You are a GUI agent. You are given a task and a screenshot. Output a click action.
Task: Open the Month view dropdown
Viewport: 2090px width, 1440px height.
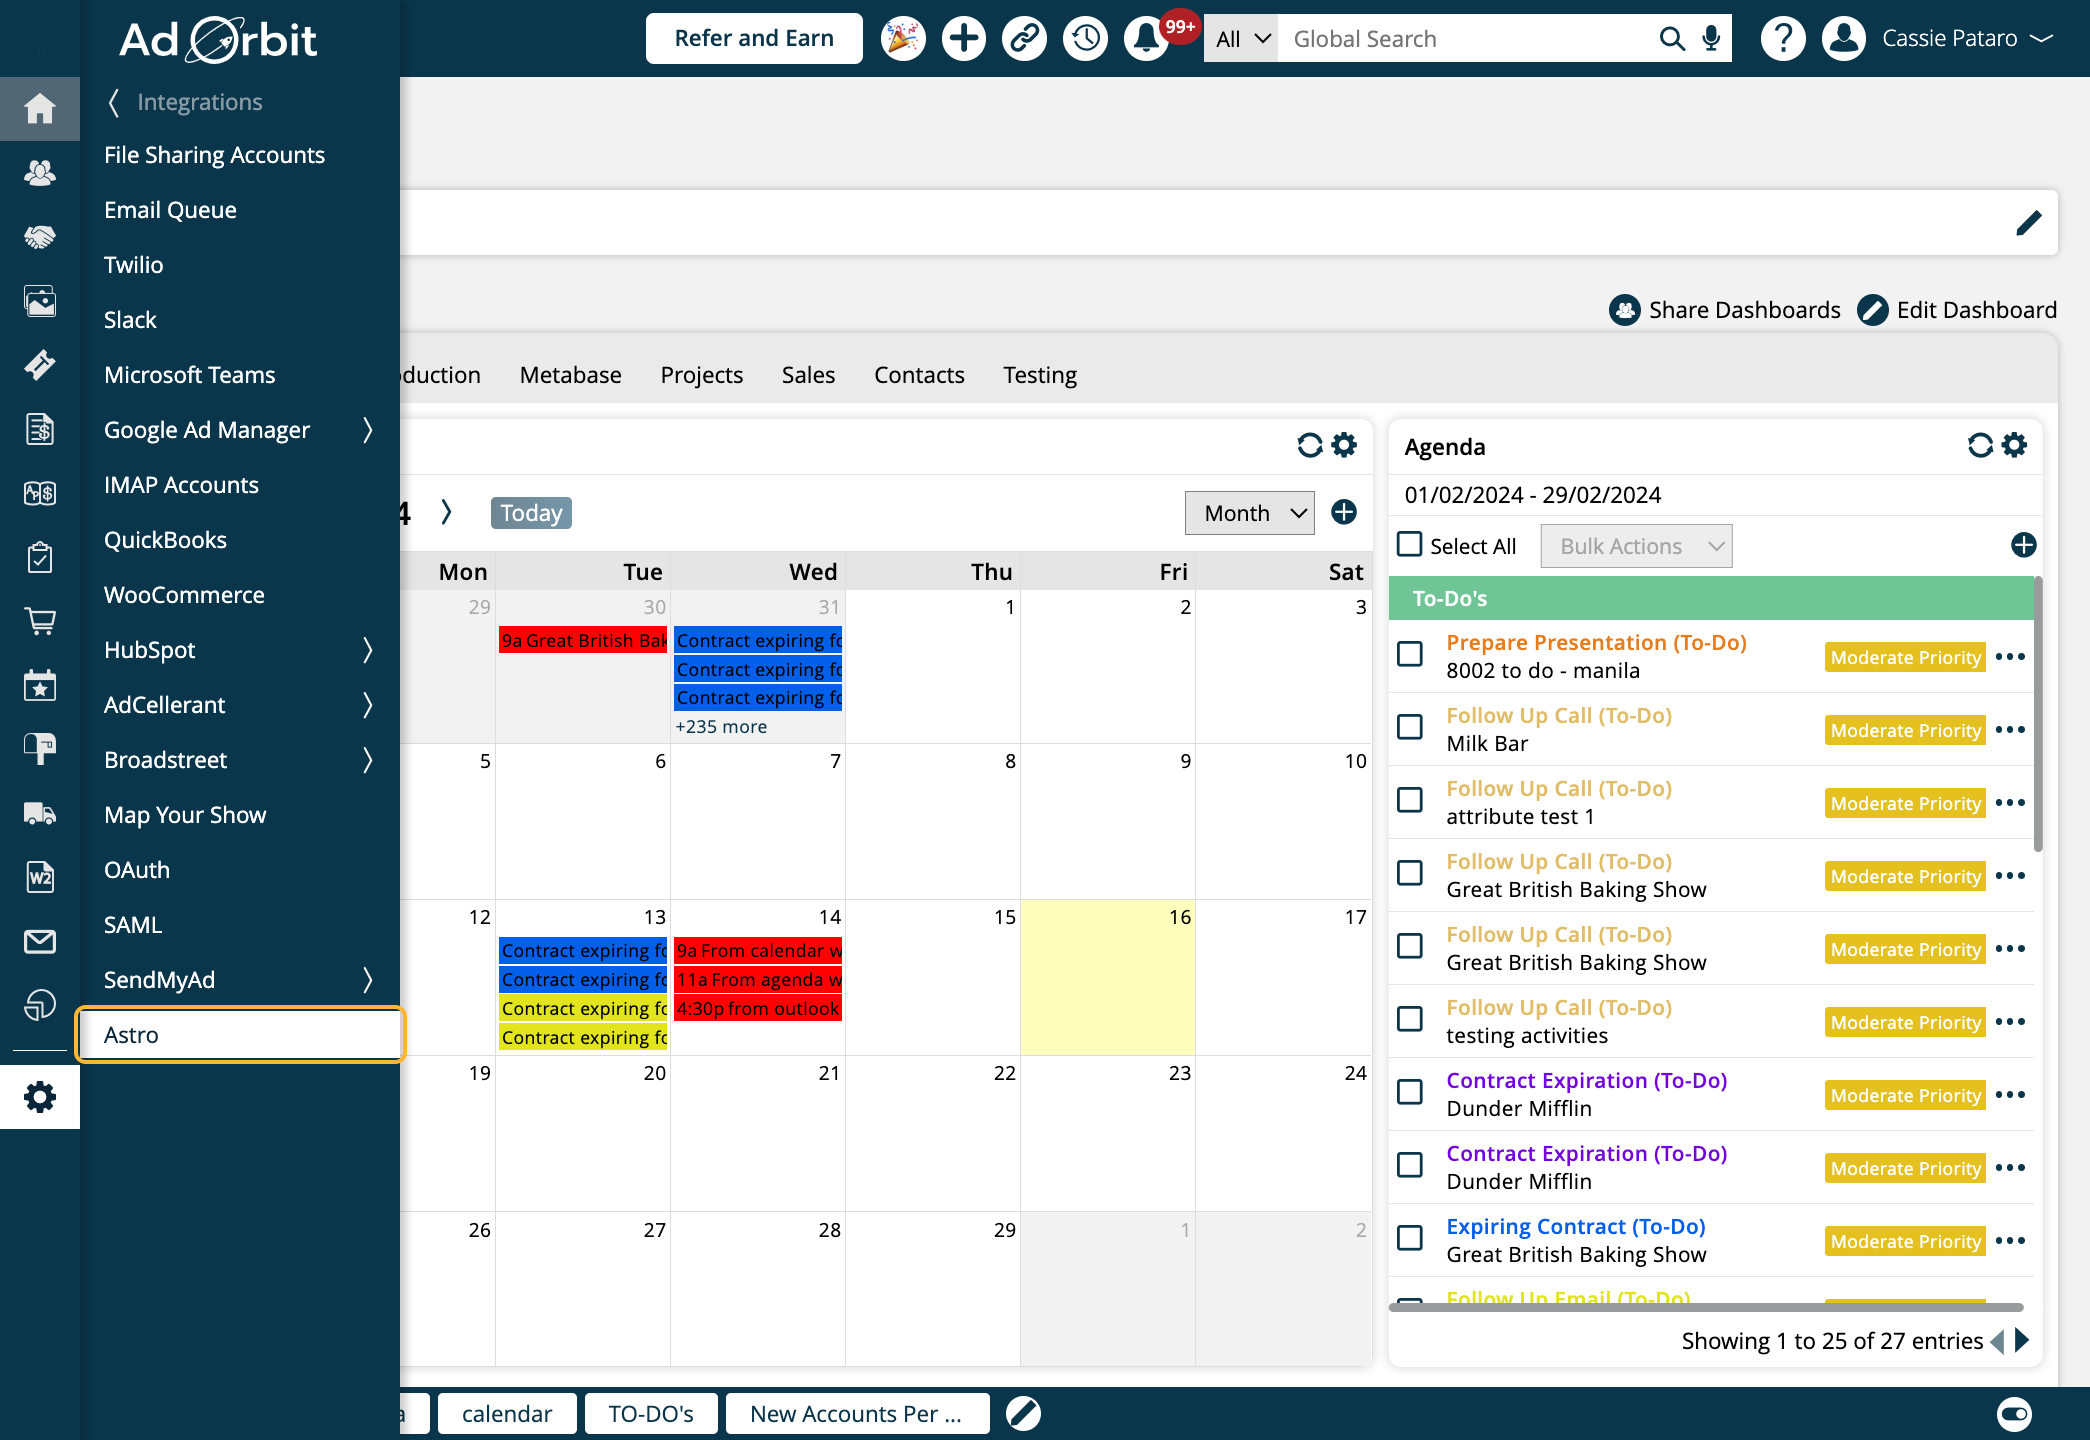pyautogui.click(x=1250, y=513)
